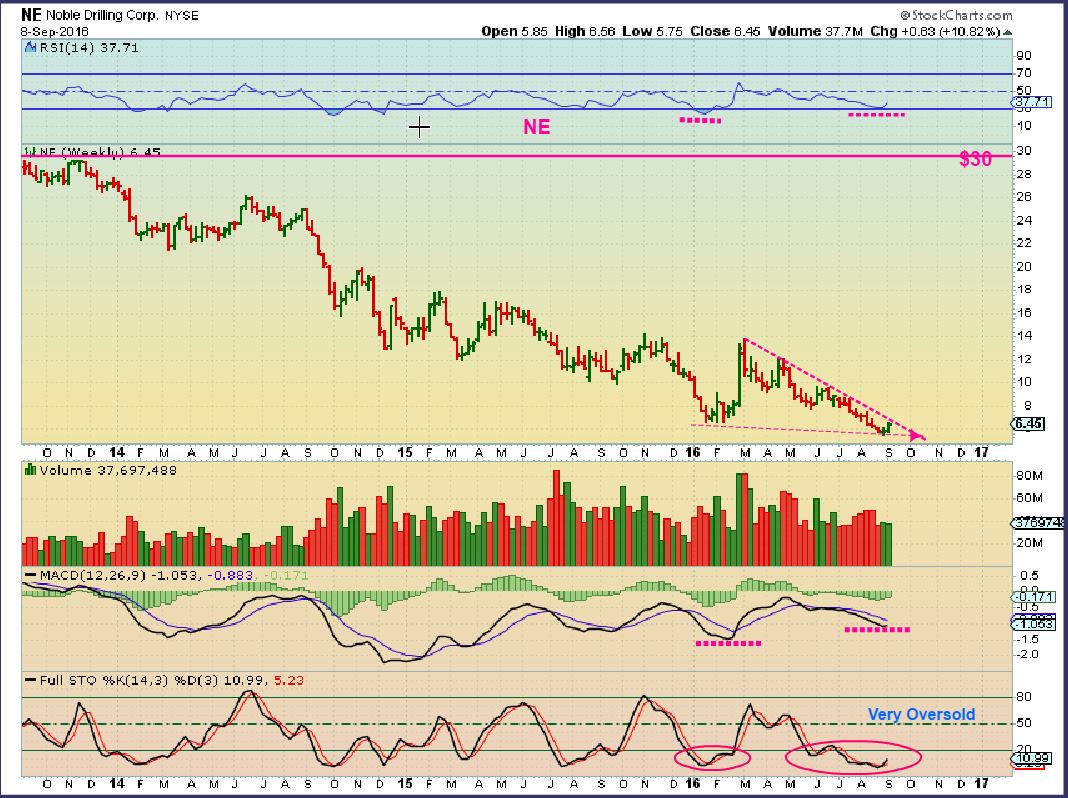Click the Volume 37.7M header value
This screenshot has width=1068, height=798.
click(x=816, y=31)
